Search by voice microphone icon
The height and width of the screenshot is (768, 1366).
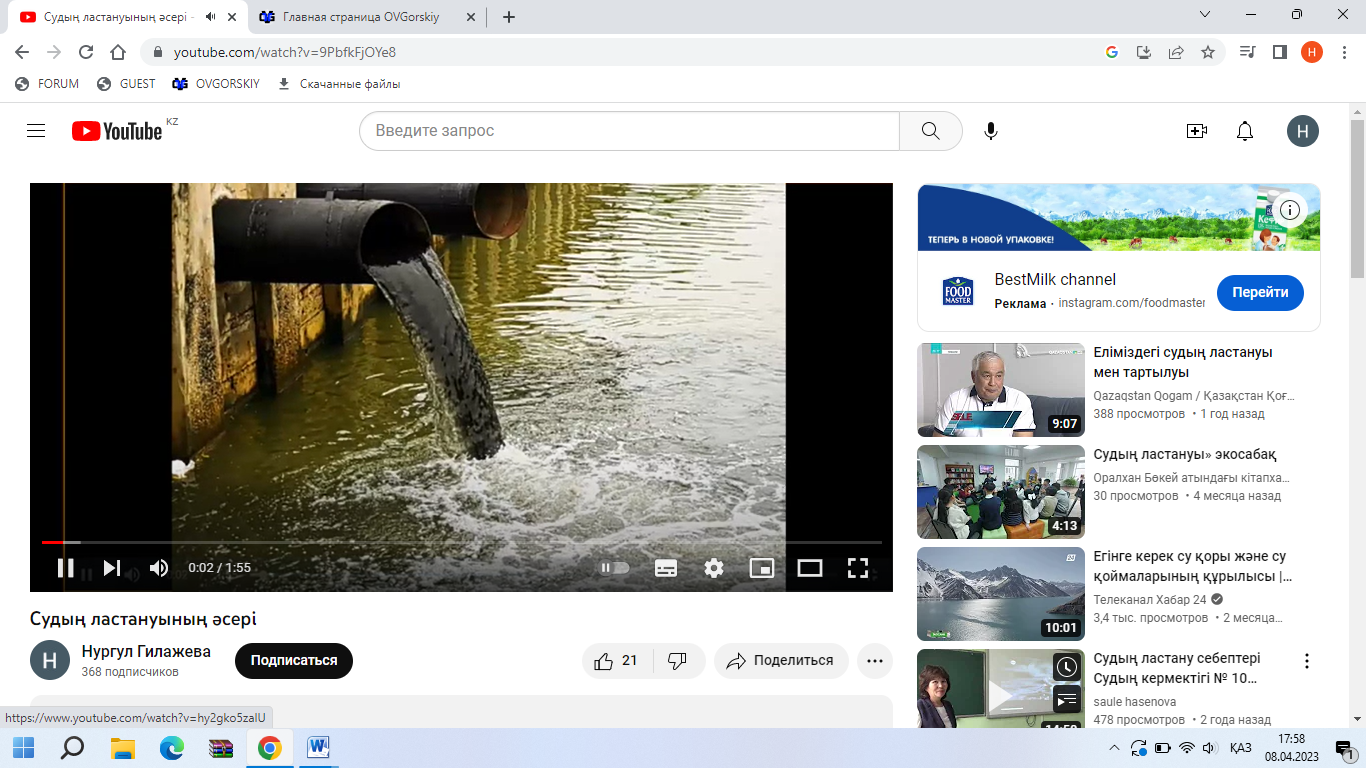[x=991, y=131]
